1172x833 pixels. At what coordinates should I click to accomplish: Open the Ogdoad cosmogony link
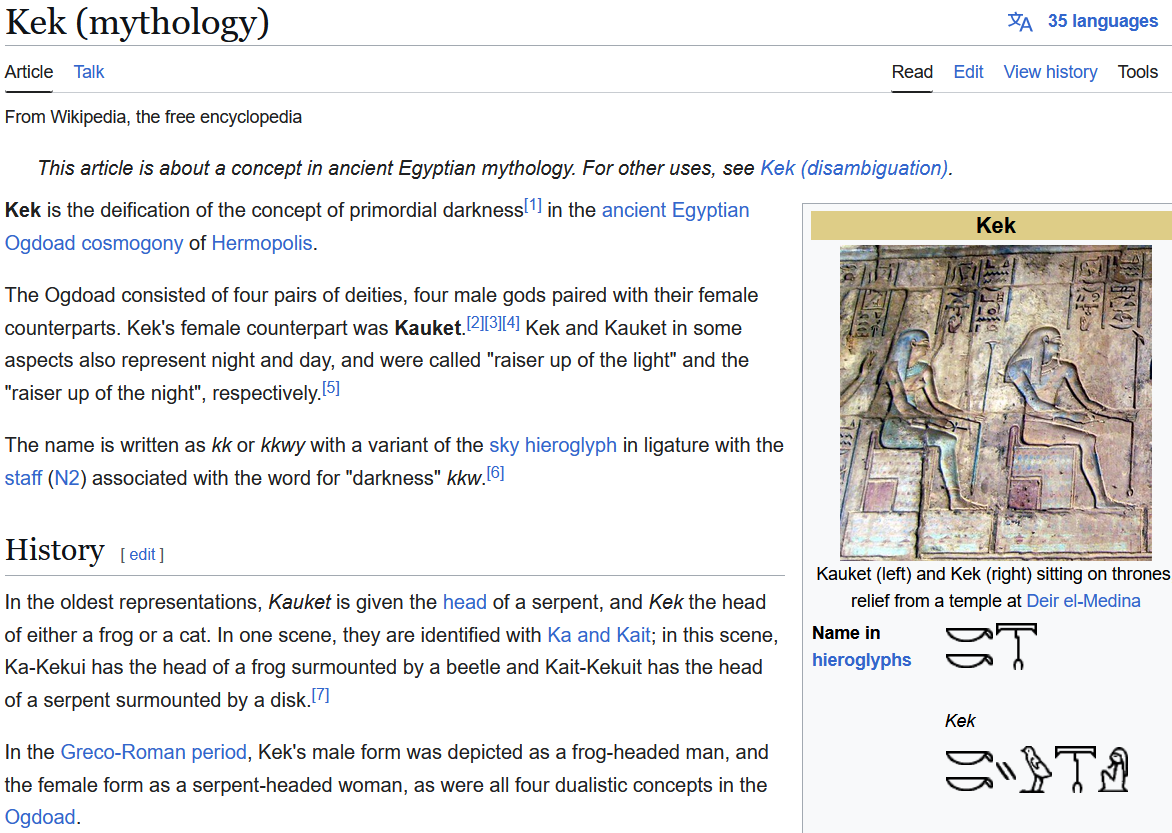tap(93, 243)
